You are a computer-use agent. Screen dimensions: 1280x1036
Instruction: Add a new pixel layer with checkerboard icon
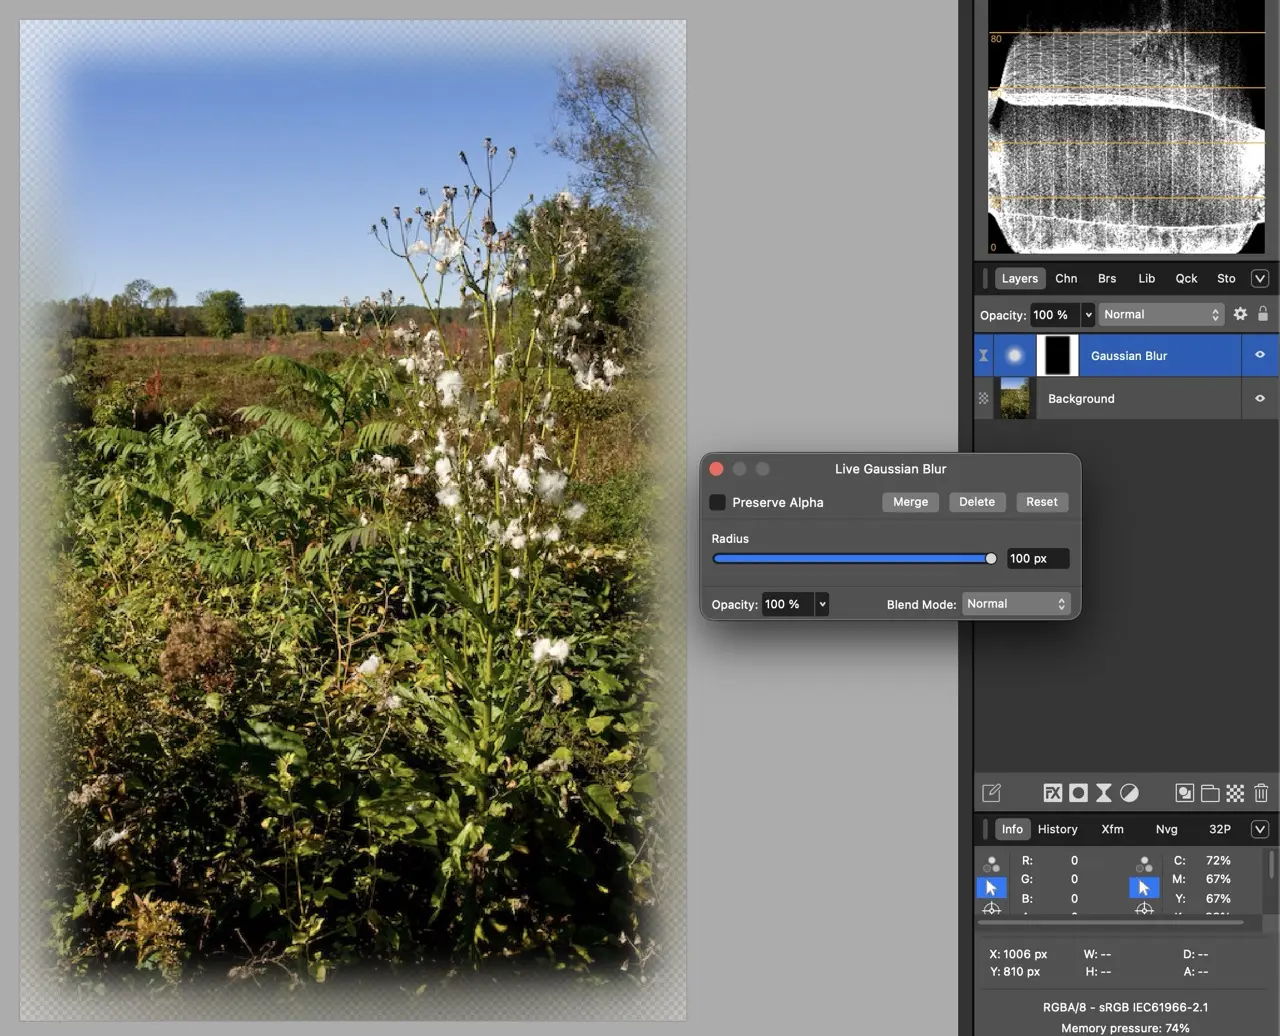point(1235,793)
